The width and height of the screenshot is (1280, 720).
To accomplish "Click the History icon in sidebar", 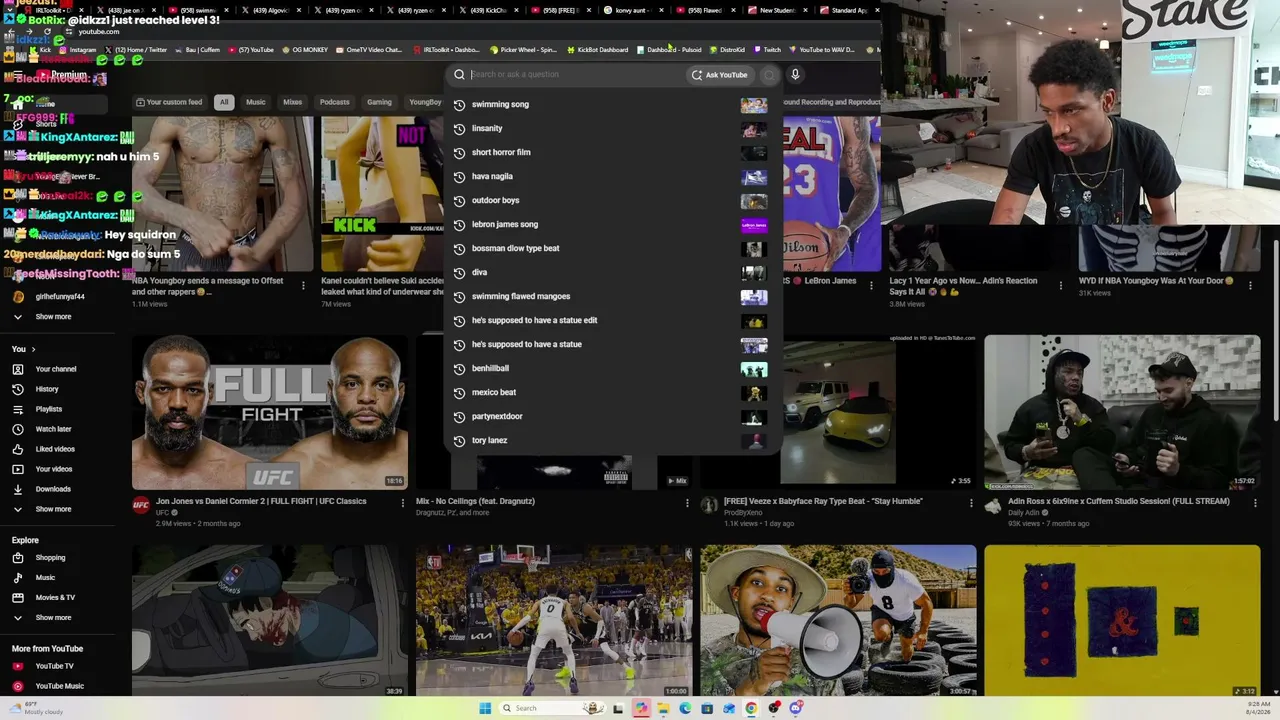I will pyautogui.click(x=17, y=389).
